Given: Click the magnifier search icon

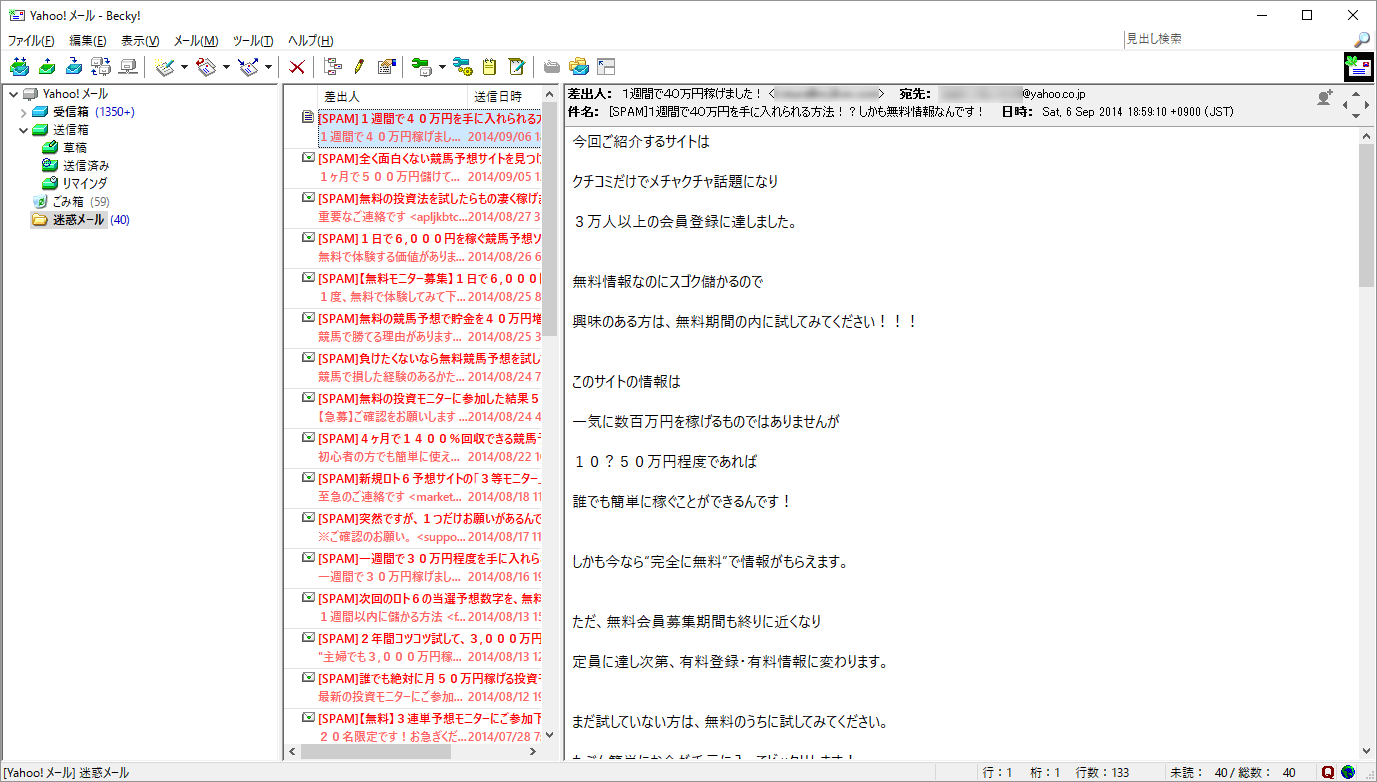Looking at the screenshot, I should click(1362, 40).
